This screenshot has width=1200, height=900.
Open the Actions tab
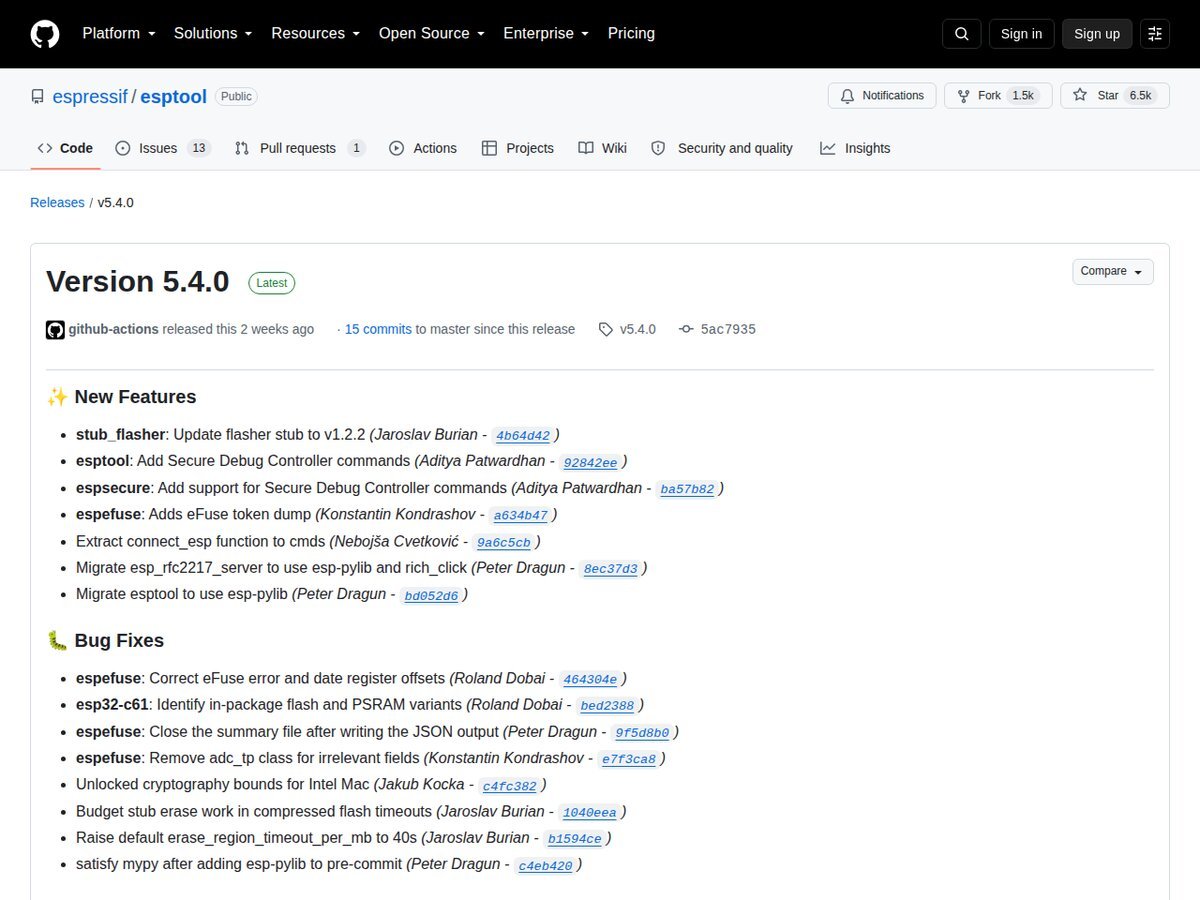click(423, 148)
